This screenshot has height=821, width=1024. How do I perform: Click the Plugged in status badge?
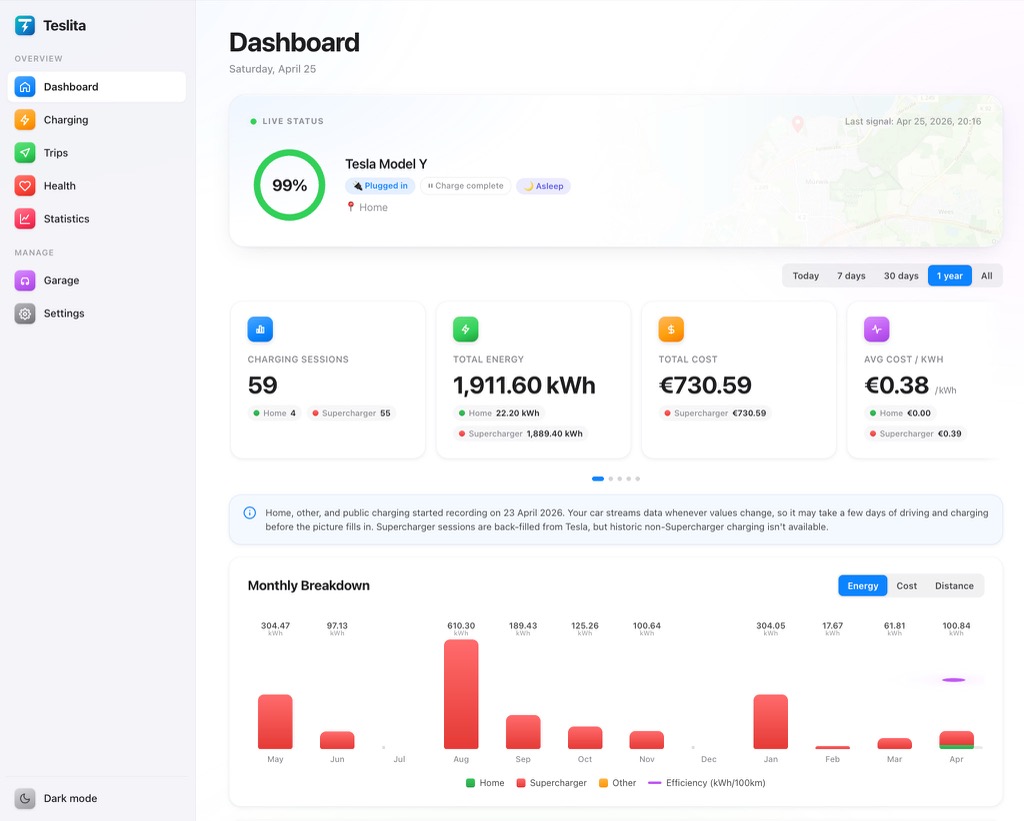(x=380, y=186)
